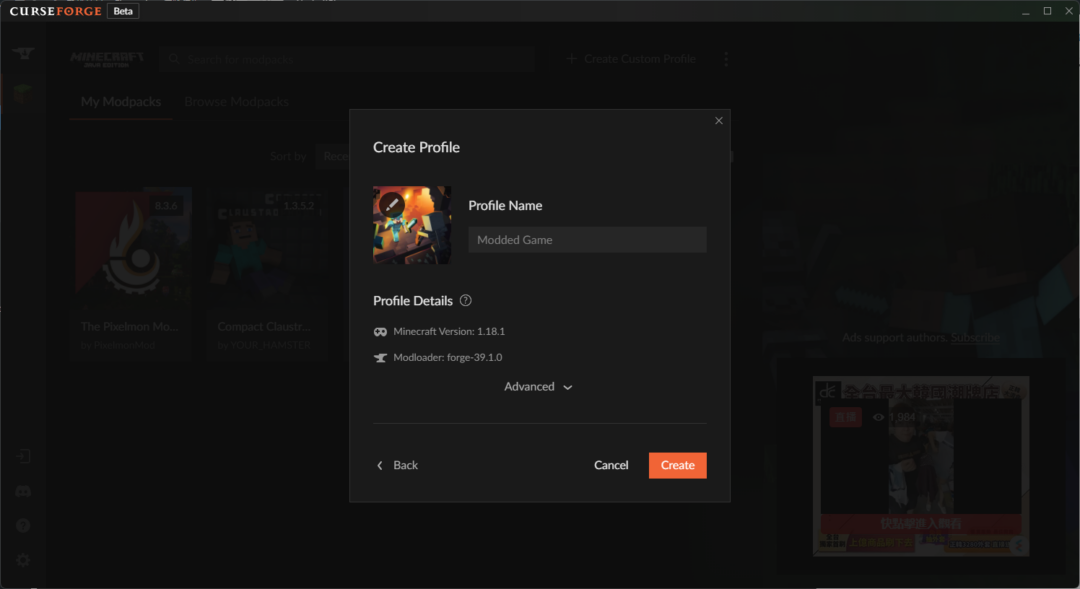
Task: Click the Minecraft Java Edition logo
Action: coord(107,59)
